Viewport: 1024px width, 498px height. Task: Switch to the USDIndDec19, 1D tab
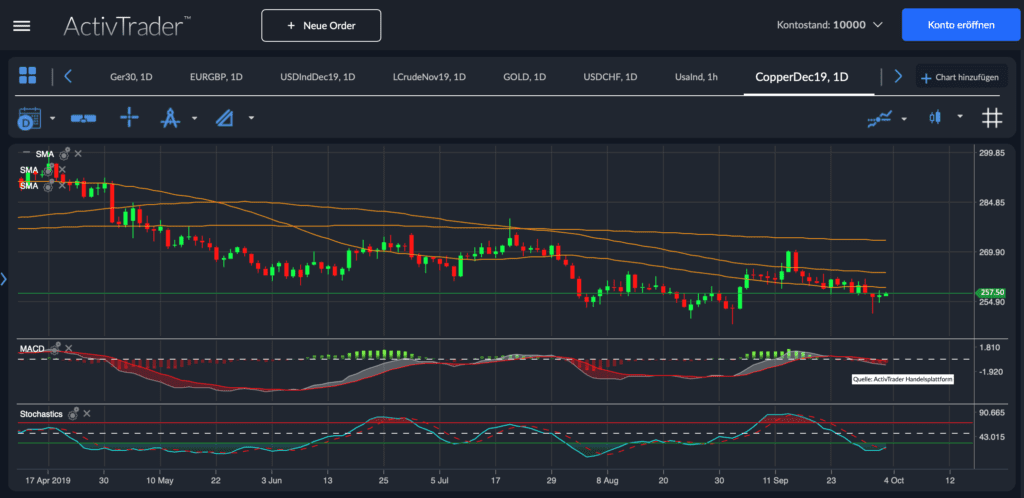317,77
